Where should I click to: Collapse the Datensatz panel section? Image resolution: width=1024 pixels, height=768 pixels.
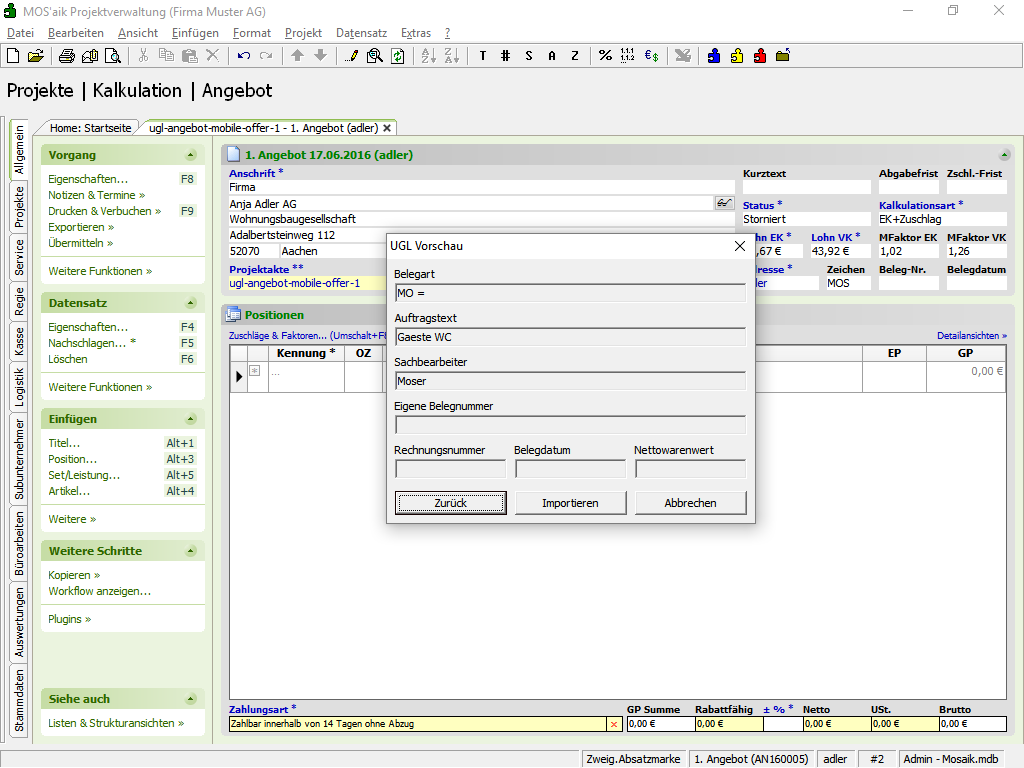coord(190,303)
